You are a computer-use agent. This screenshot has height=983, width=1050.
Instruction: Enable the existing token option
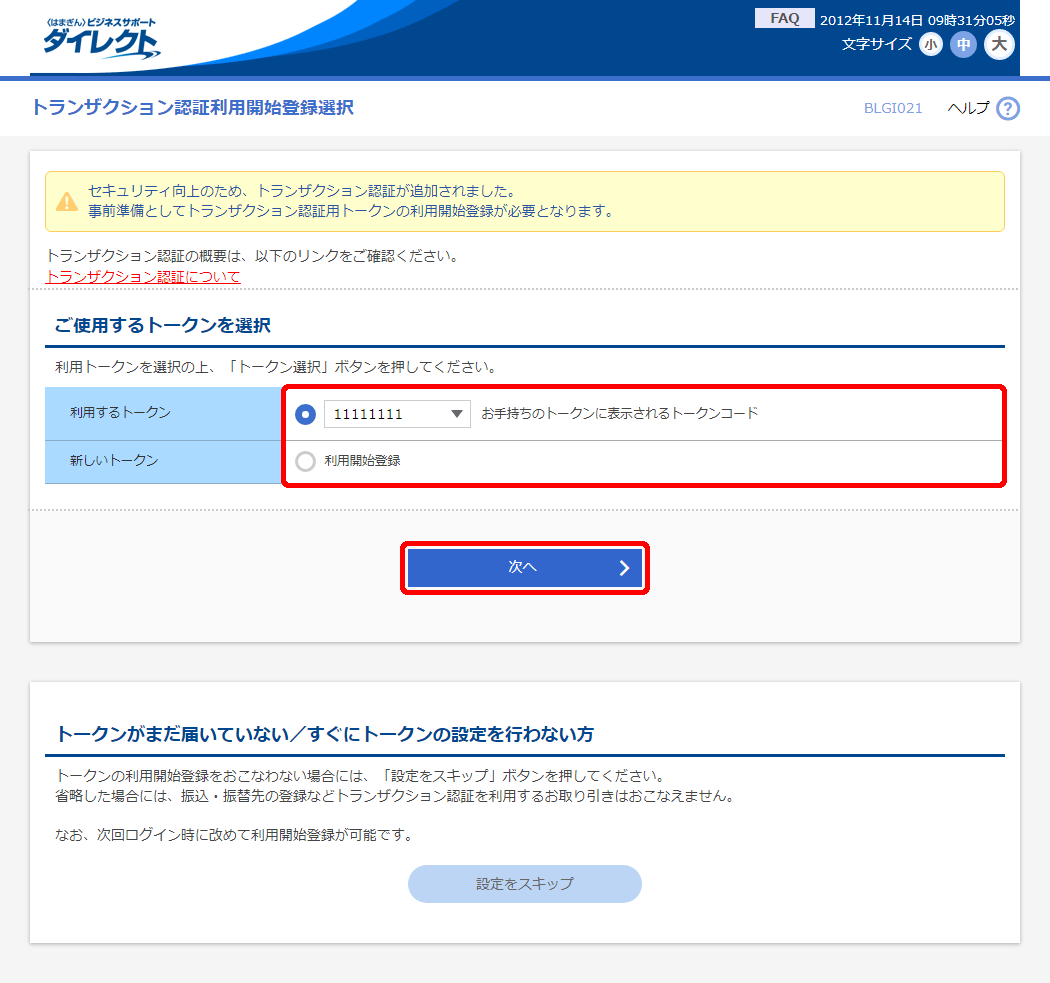304,414
